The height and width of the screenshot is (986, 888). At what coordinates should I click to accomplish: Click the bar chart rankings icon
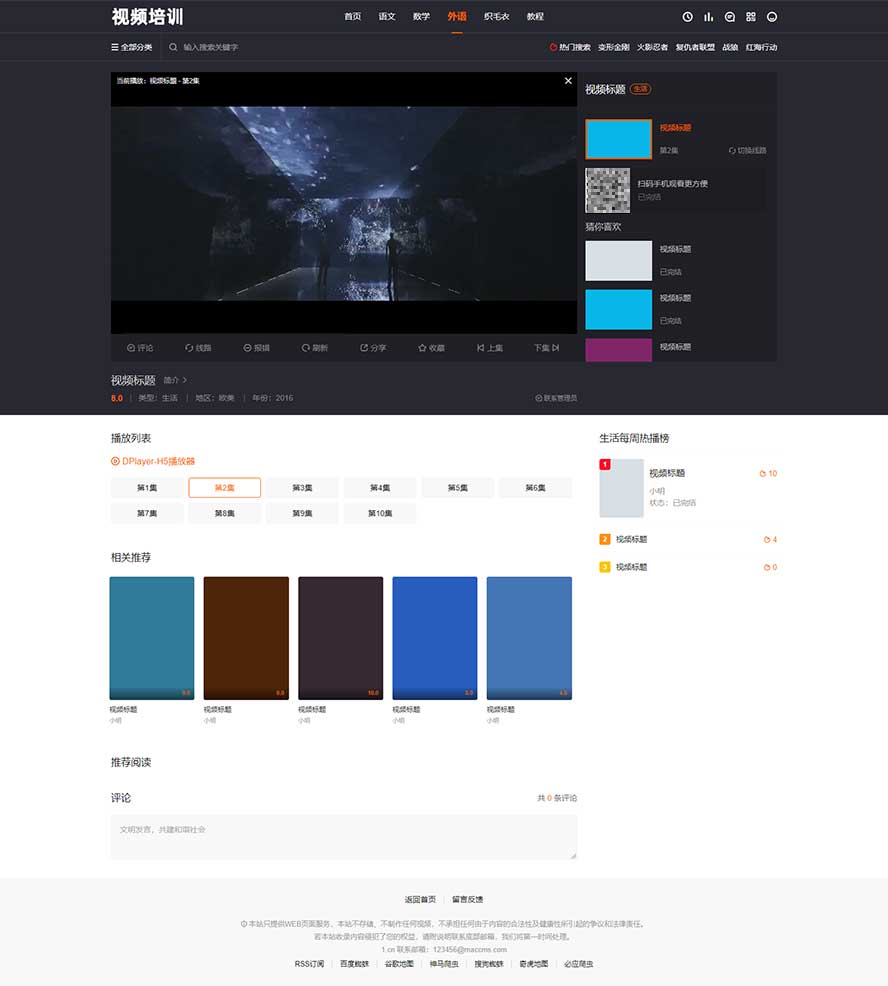tap(709, 17)
